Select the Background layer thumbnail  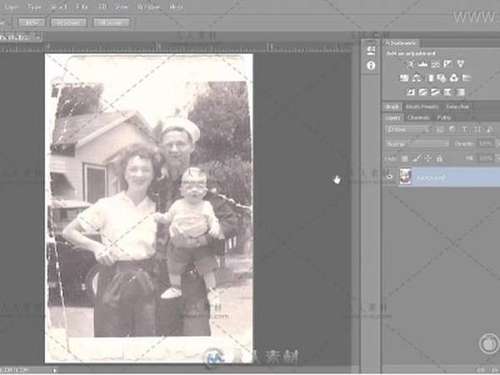pyautogui.click(x=405, y=177)
